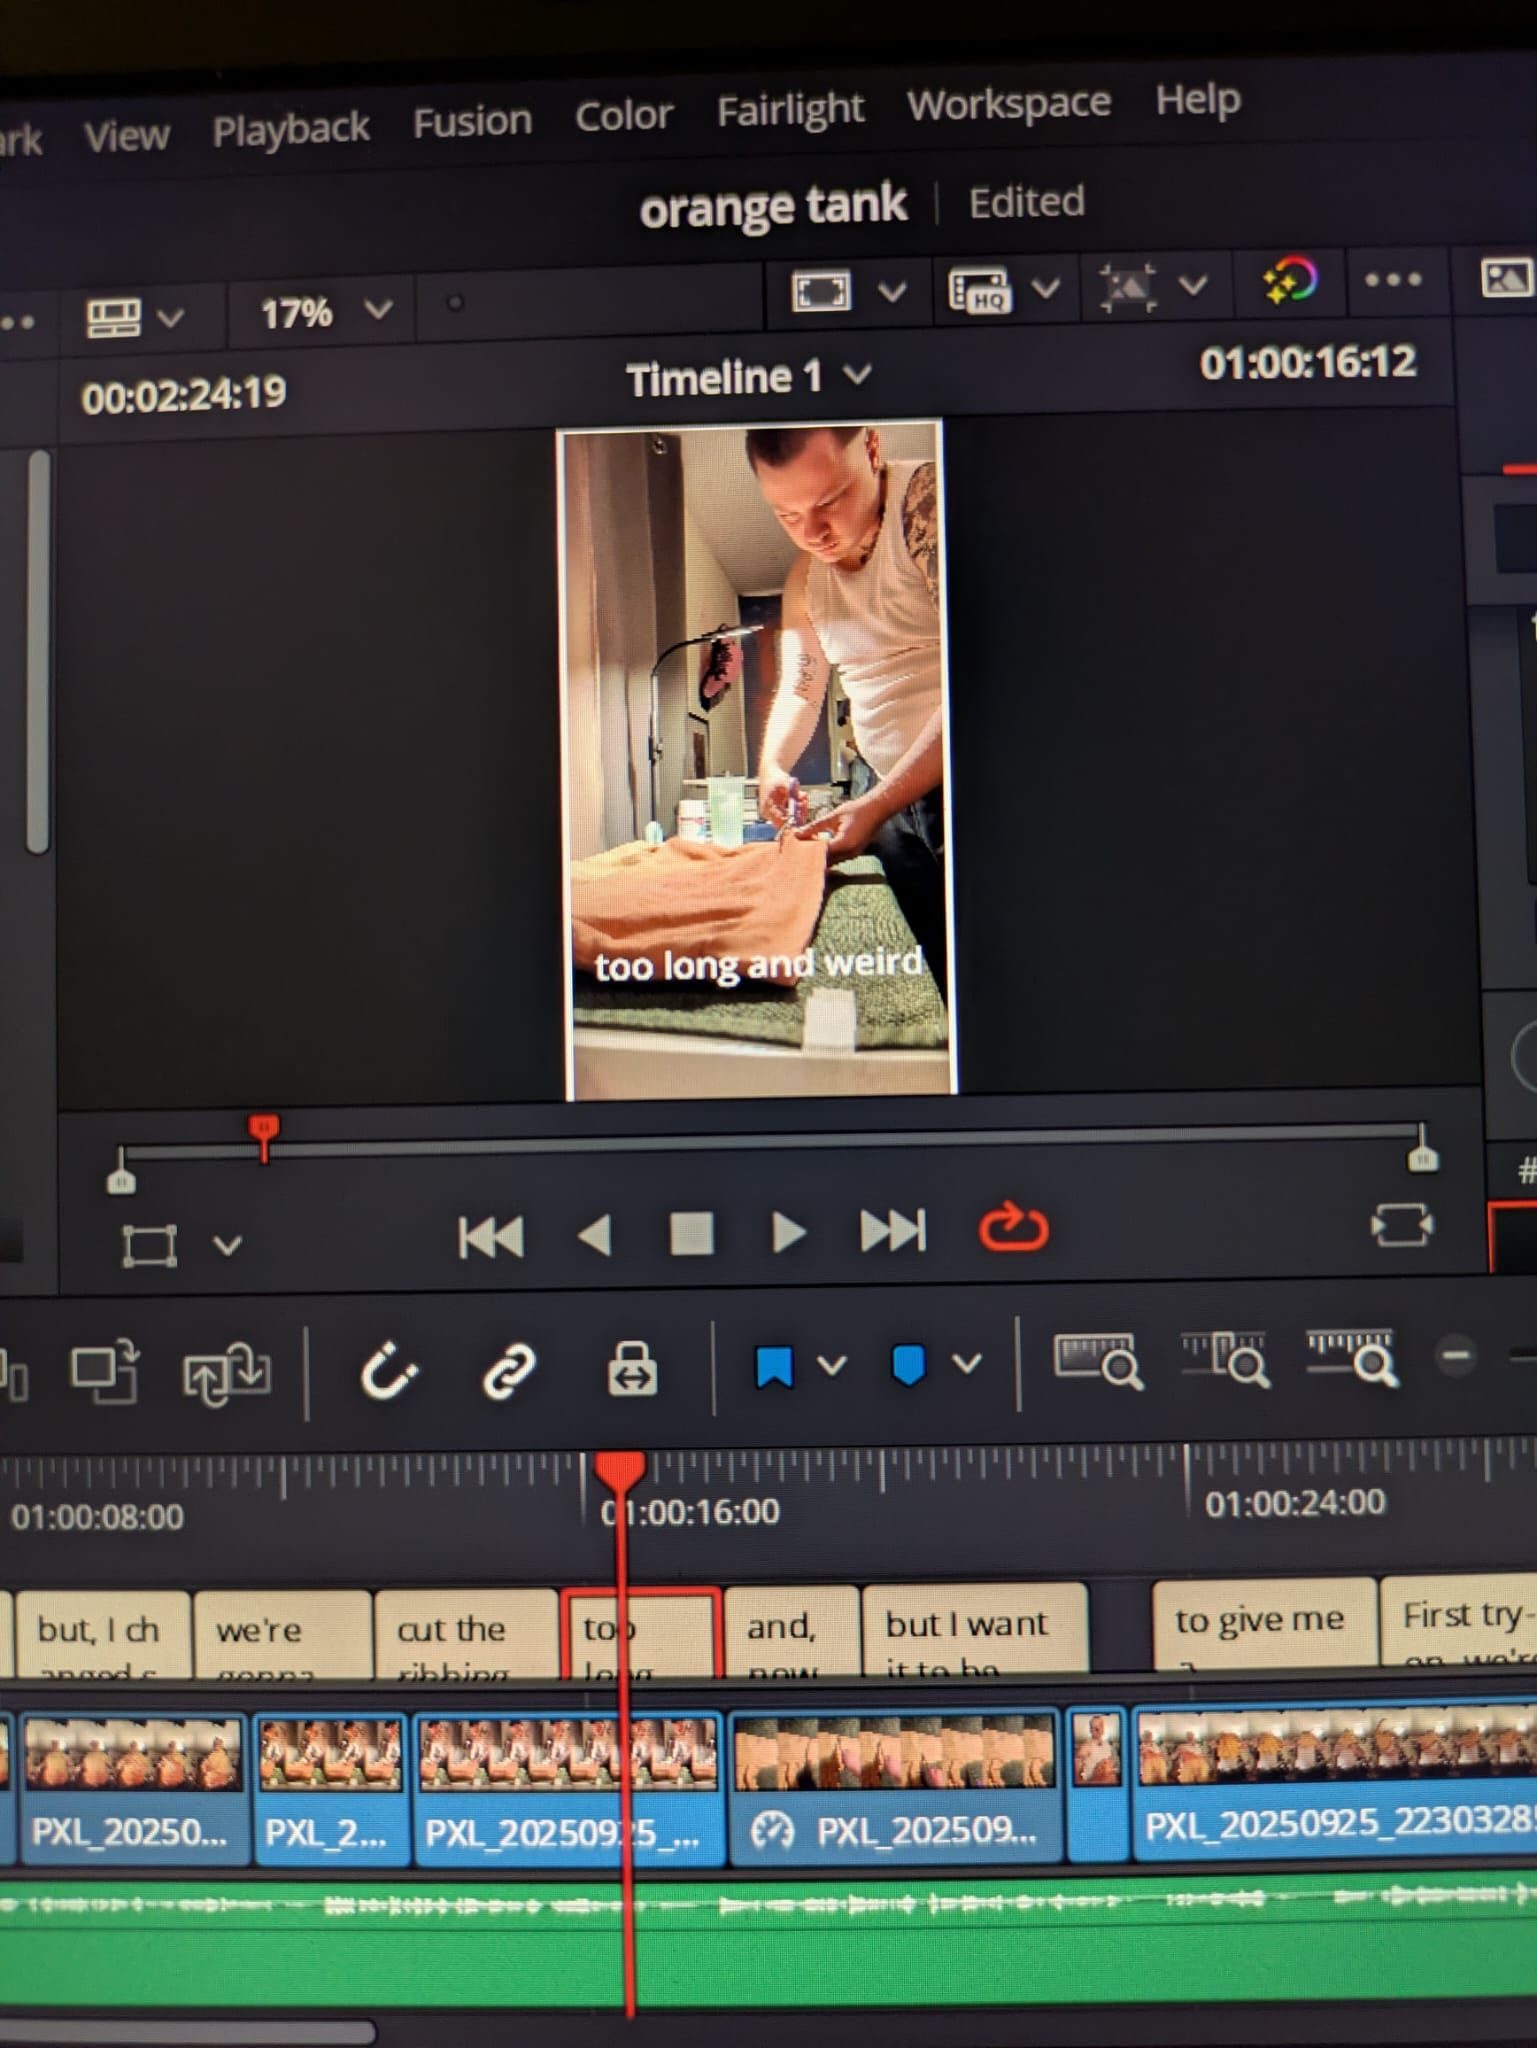Expand the marker color chevron
Screen dimensions: 1537x2048
[966, 1362]
